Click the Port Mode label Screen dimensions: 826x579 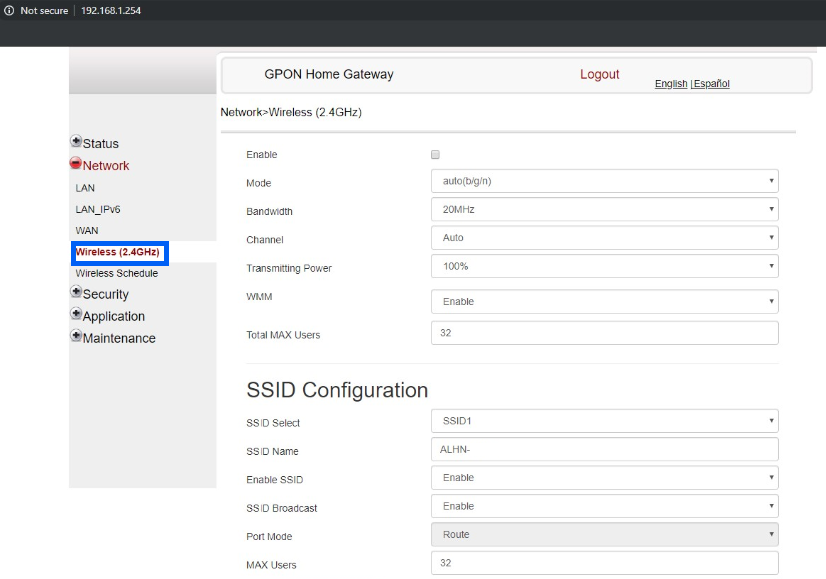tap(269, 537)
